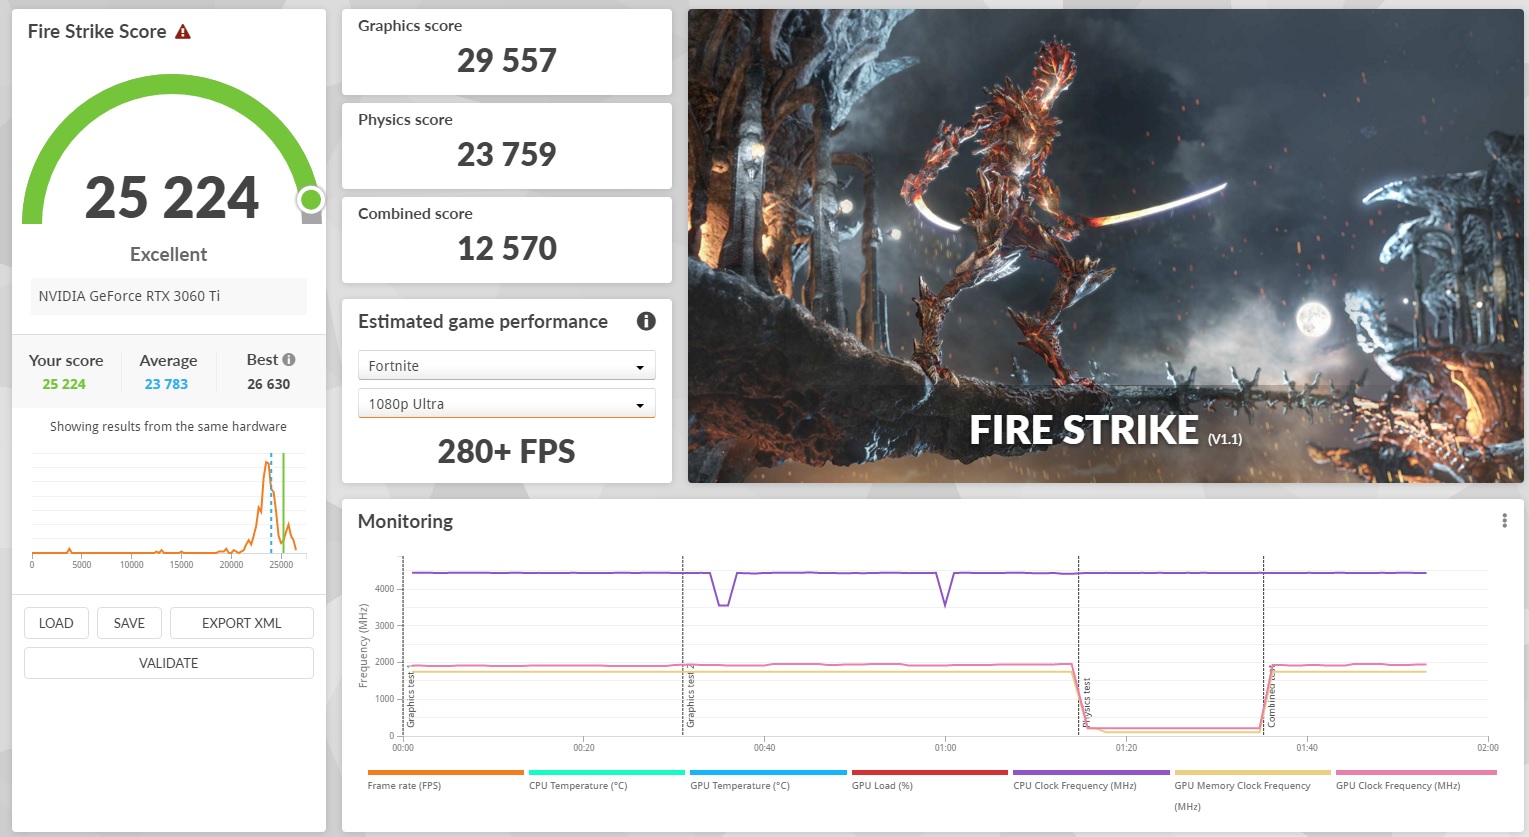Click the Physics test timeline marker
Viewport: 1529px width, 837px height.
[x=1086, y=702]
